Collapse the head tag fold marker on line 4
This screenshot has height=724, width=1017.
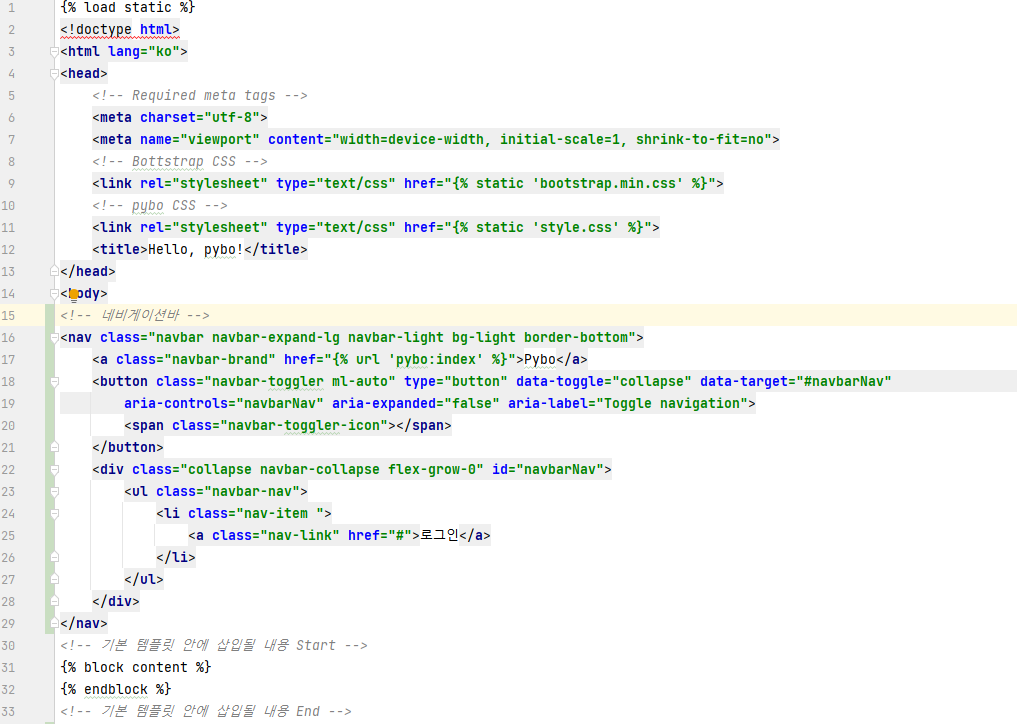click(x=54, y=74)
